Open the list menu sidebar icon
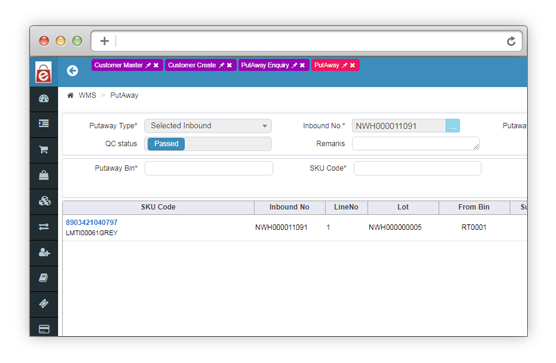556x363 pixels. [x=44, y=123]
